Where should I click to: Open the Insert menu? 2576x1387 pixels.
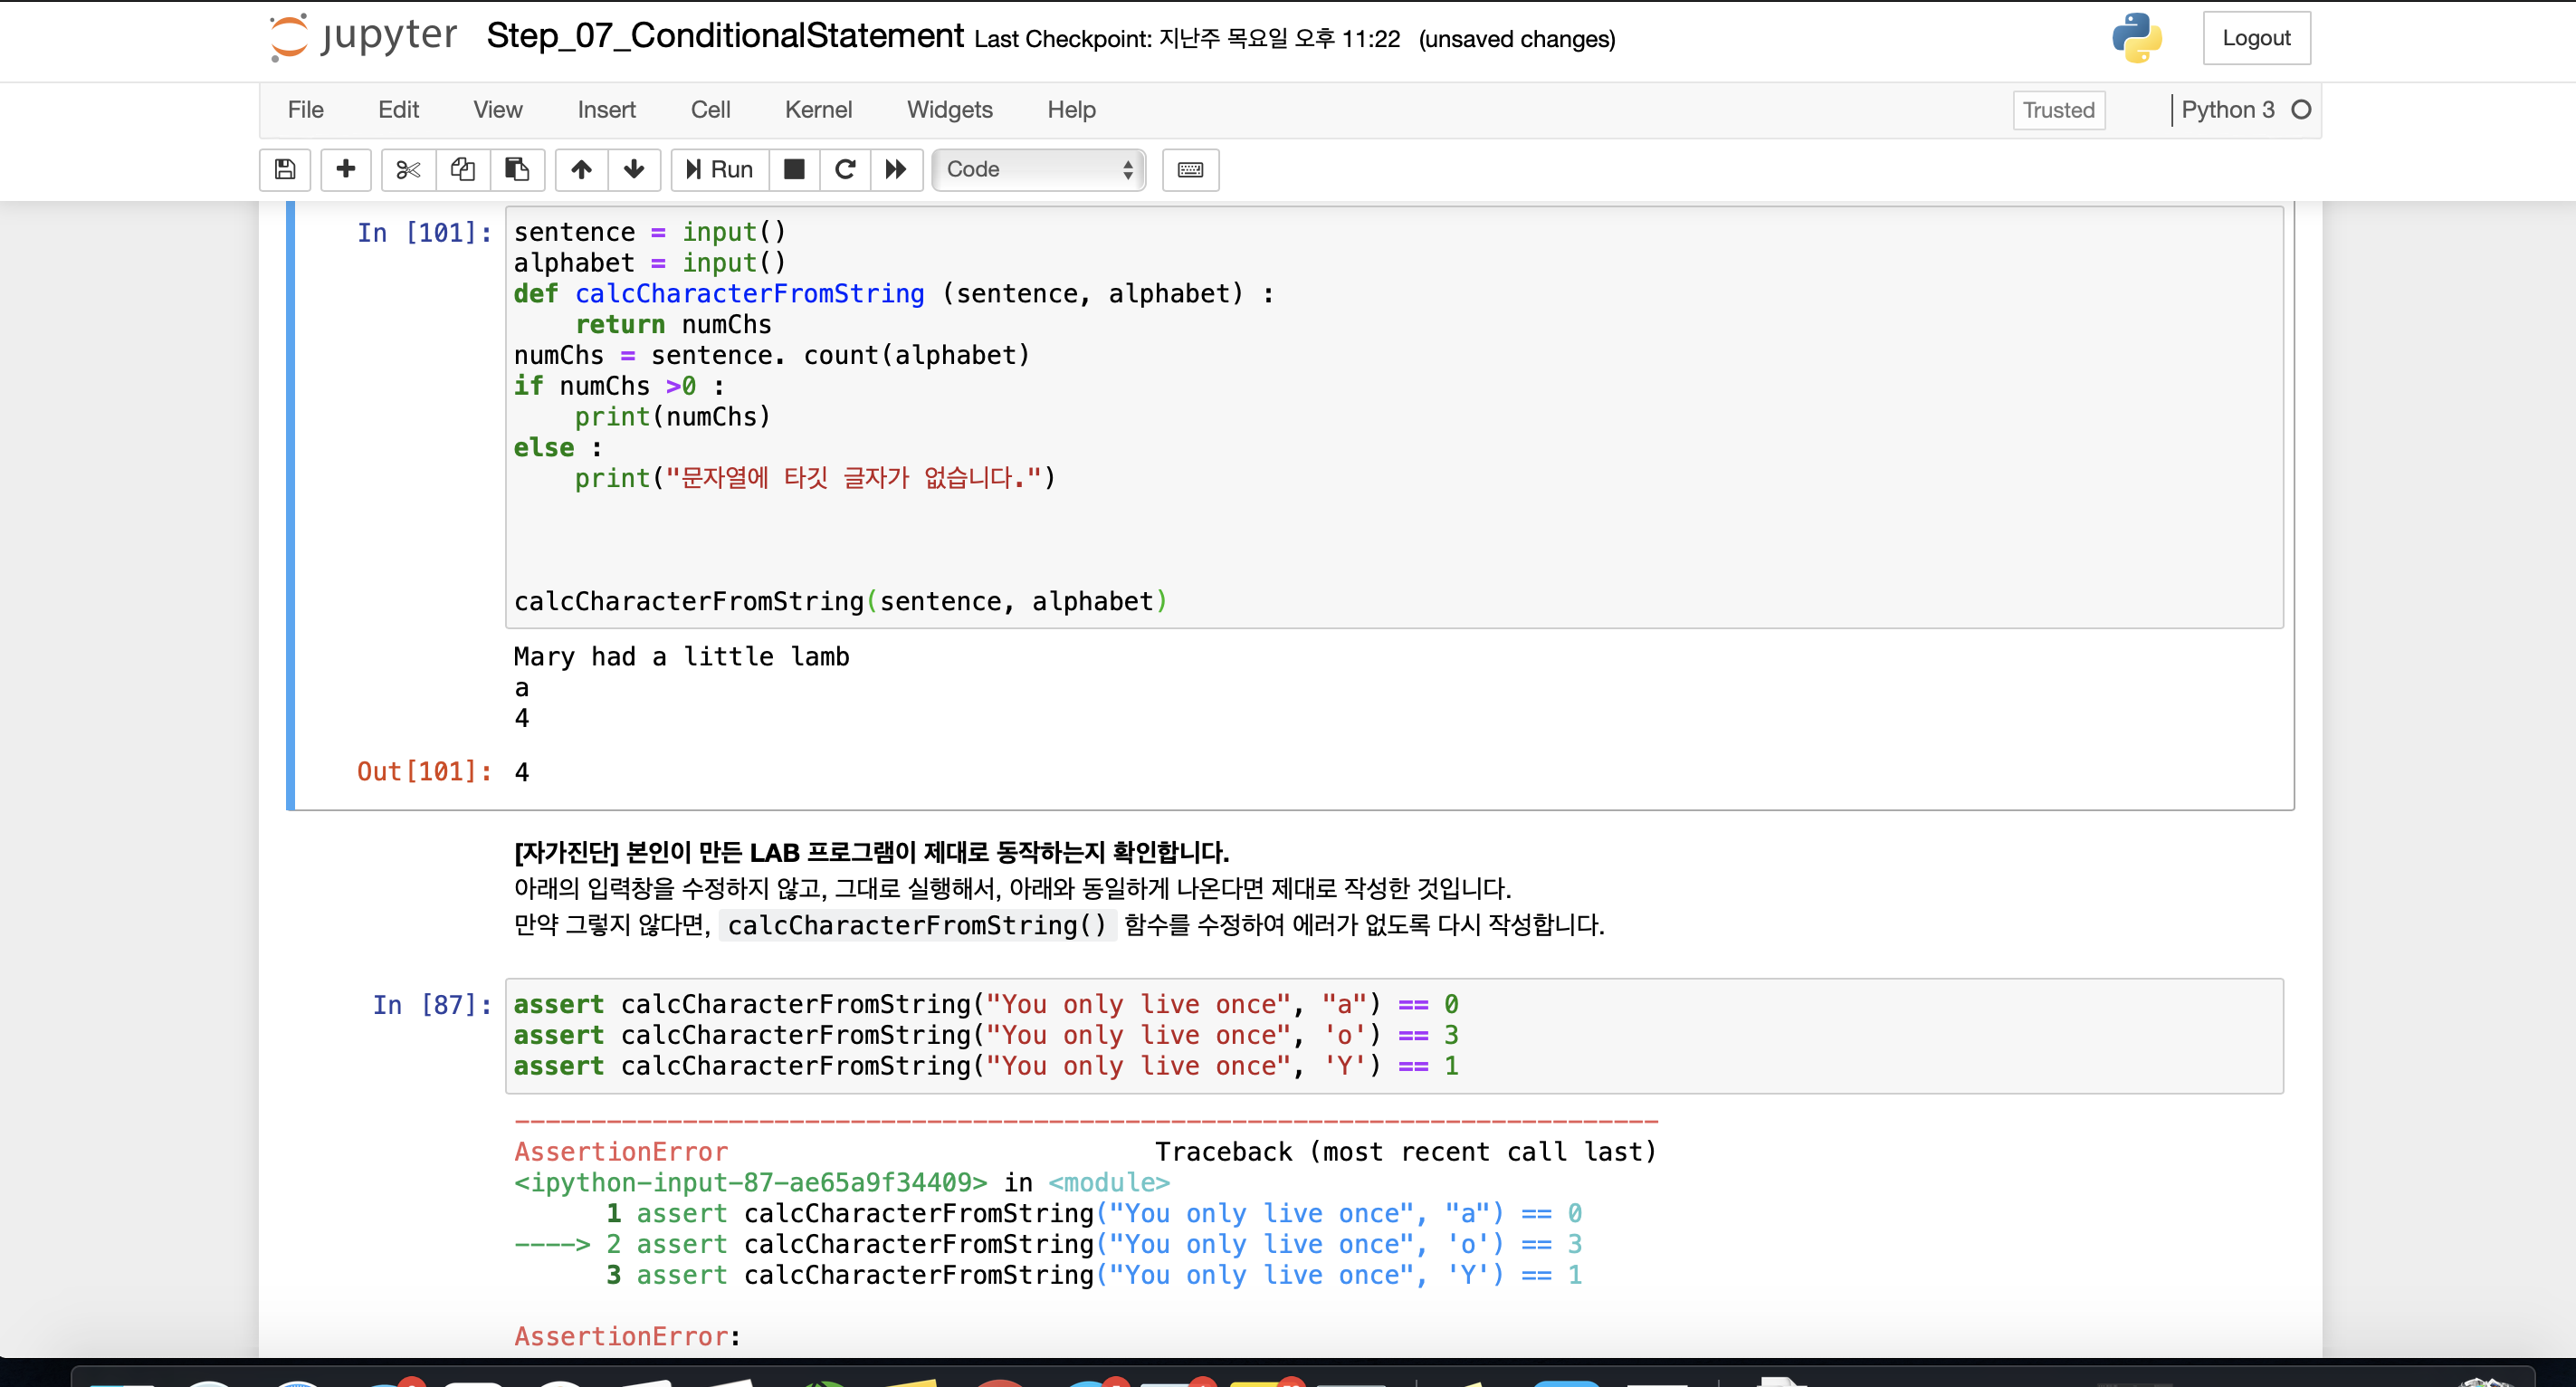click(x=606, y=110)
